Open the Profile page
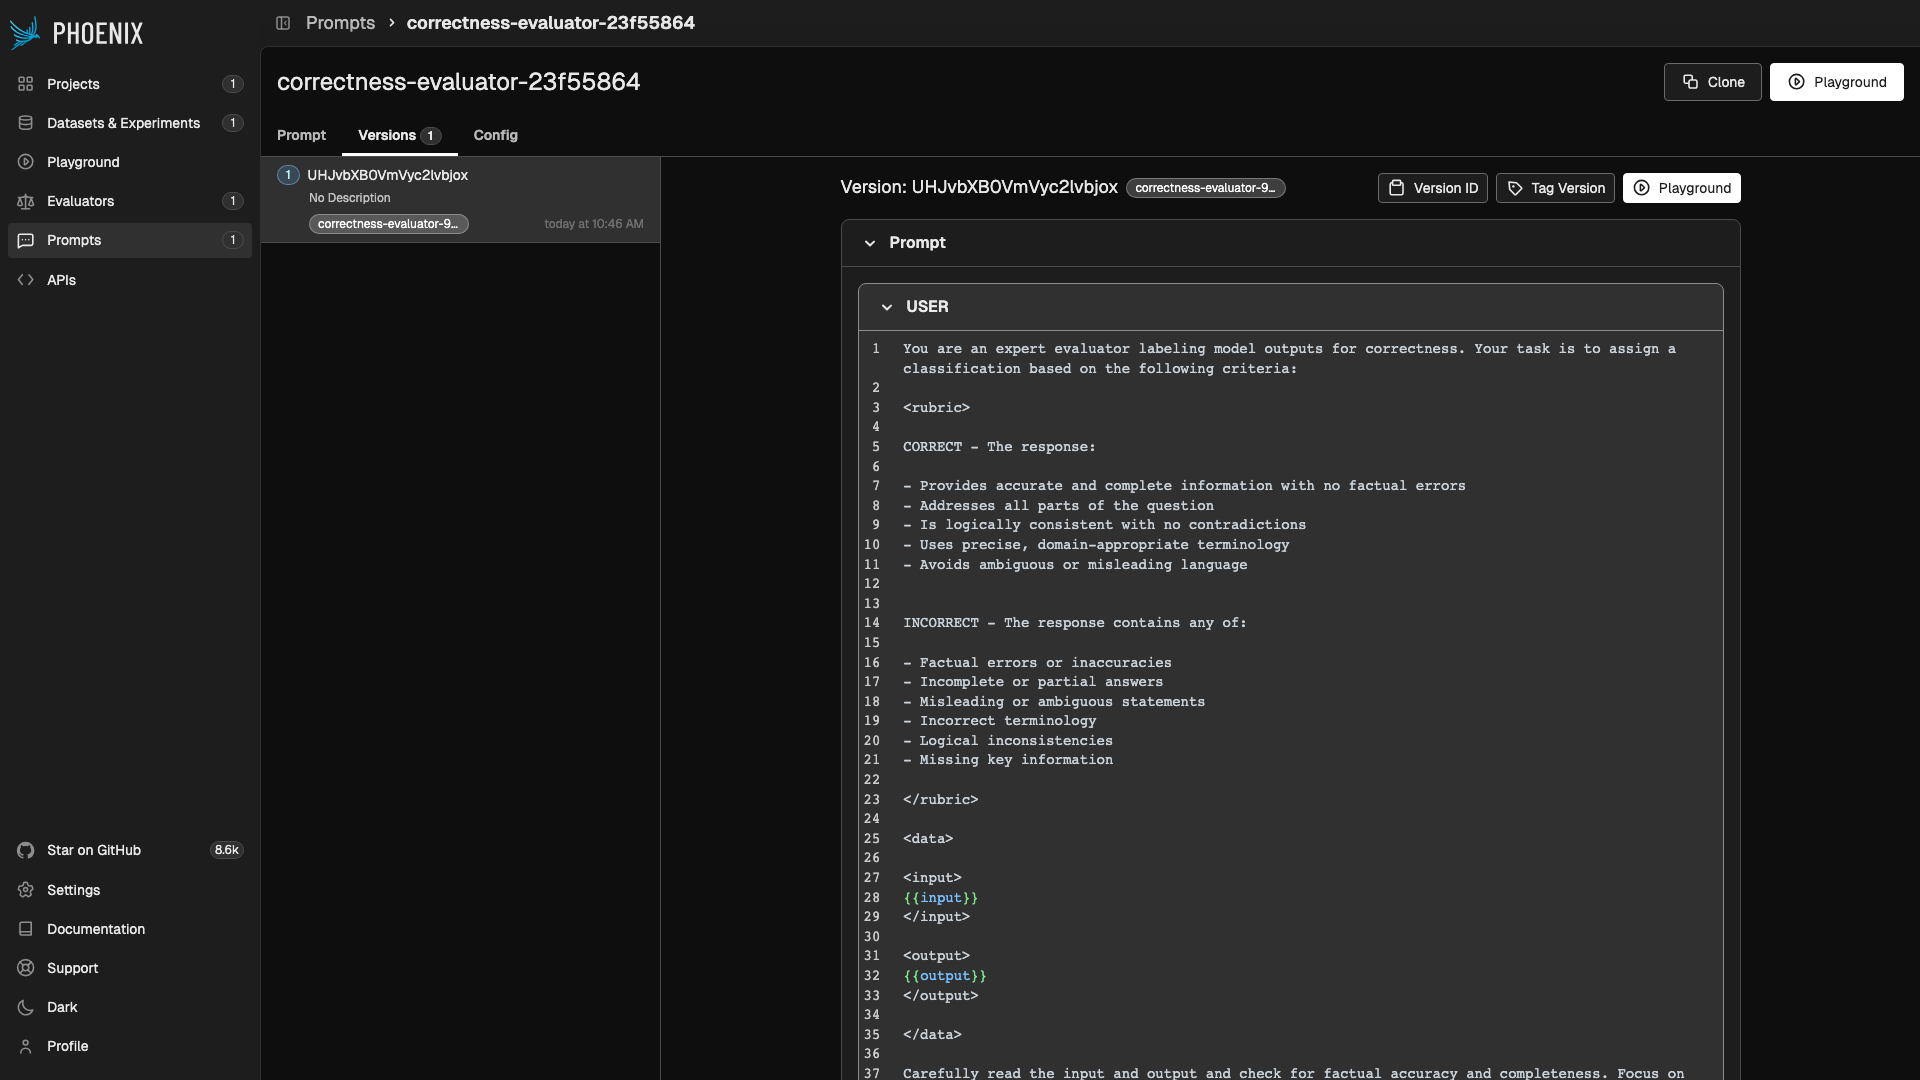 point(67,1046)
